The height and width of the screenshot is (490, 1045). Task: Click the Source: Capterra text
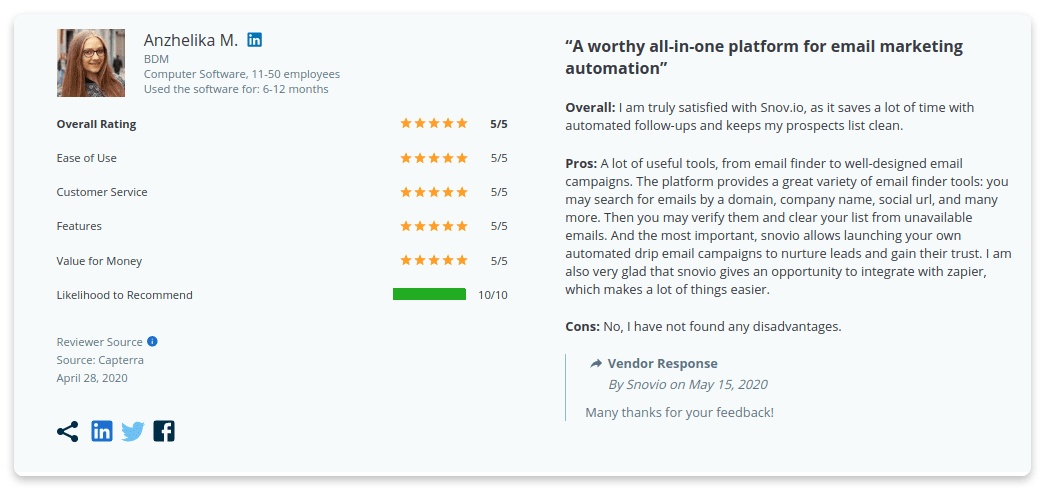100,360
